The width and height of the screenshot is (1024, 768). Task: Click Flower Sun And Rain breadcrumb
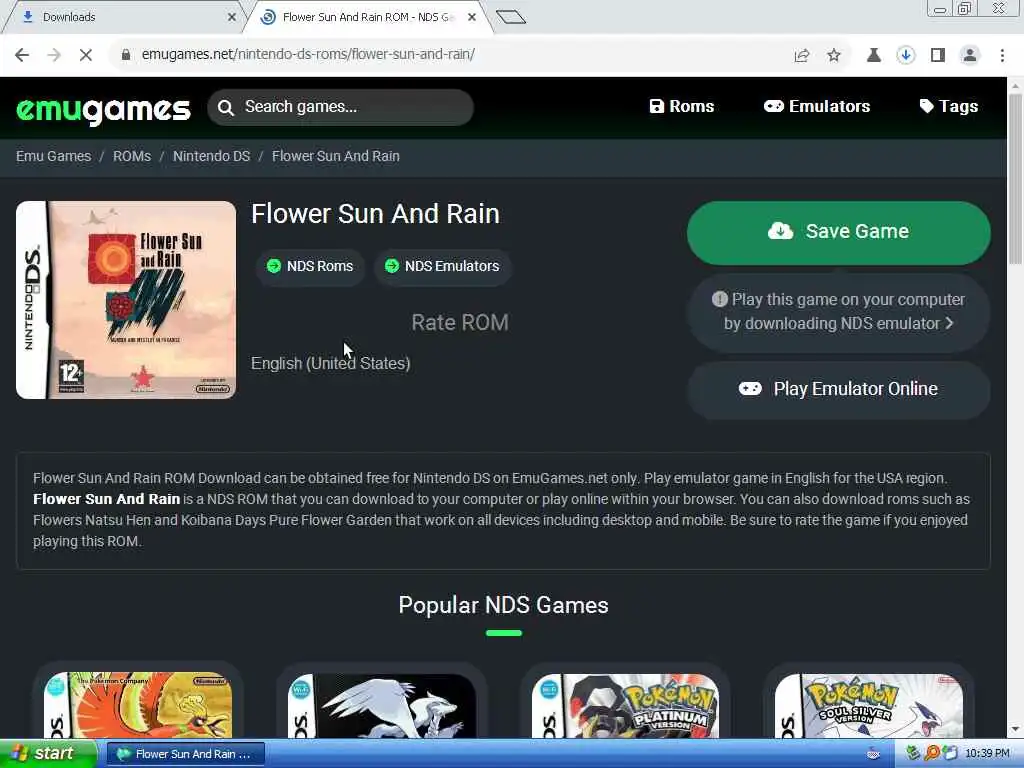click(336, 156)
